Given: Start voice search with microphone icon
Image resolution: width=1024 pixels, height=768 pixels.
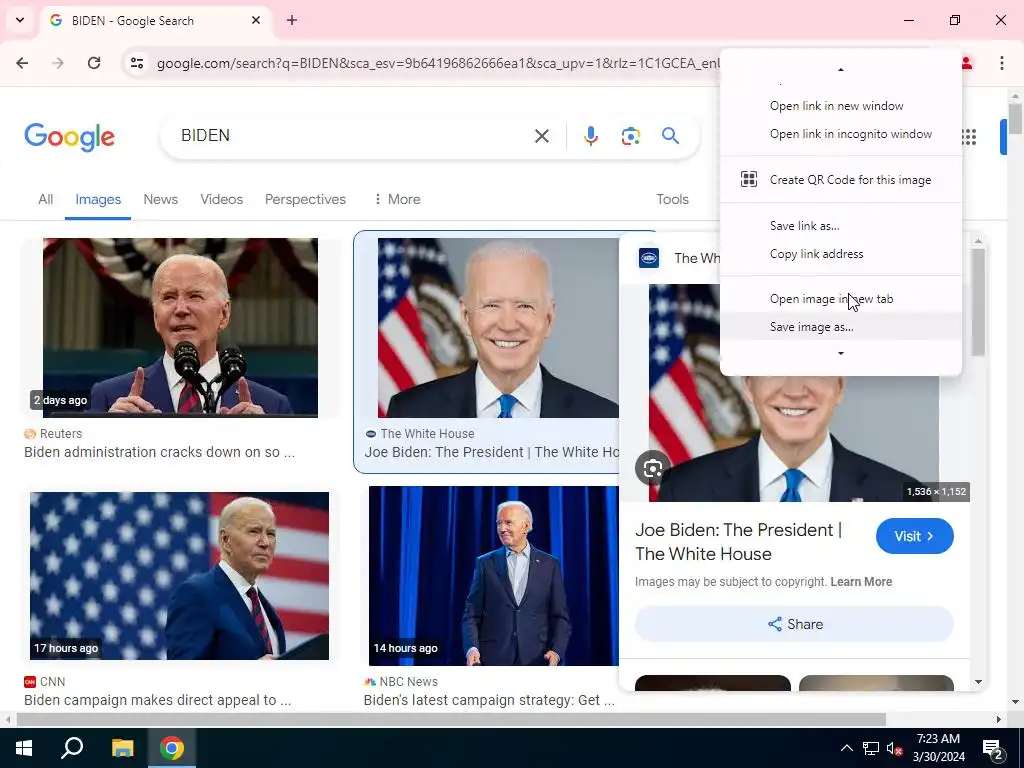Looking at the screenshot, I should pos(590,136).
